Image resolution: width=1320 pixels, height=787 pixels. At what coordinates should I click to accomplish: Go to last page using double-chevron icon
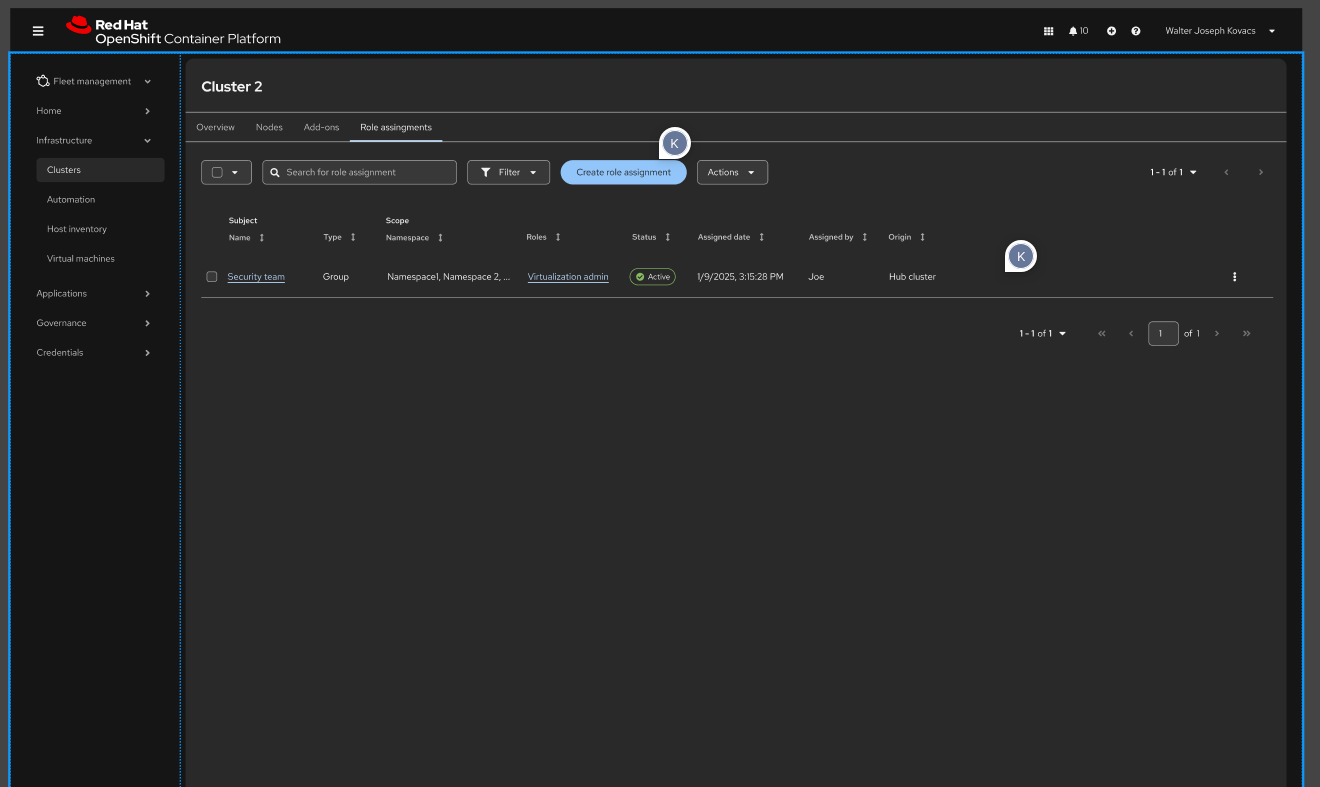[1246, 334]
